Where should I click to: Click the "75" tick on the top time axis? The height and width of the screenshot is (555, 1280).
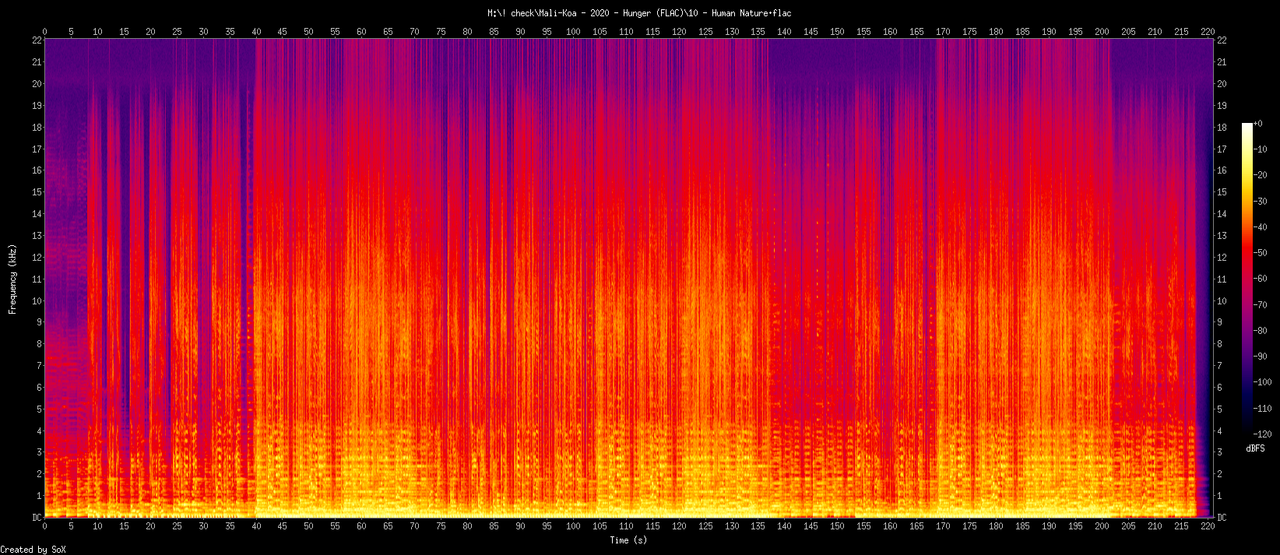pos(441,31)
